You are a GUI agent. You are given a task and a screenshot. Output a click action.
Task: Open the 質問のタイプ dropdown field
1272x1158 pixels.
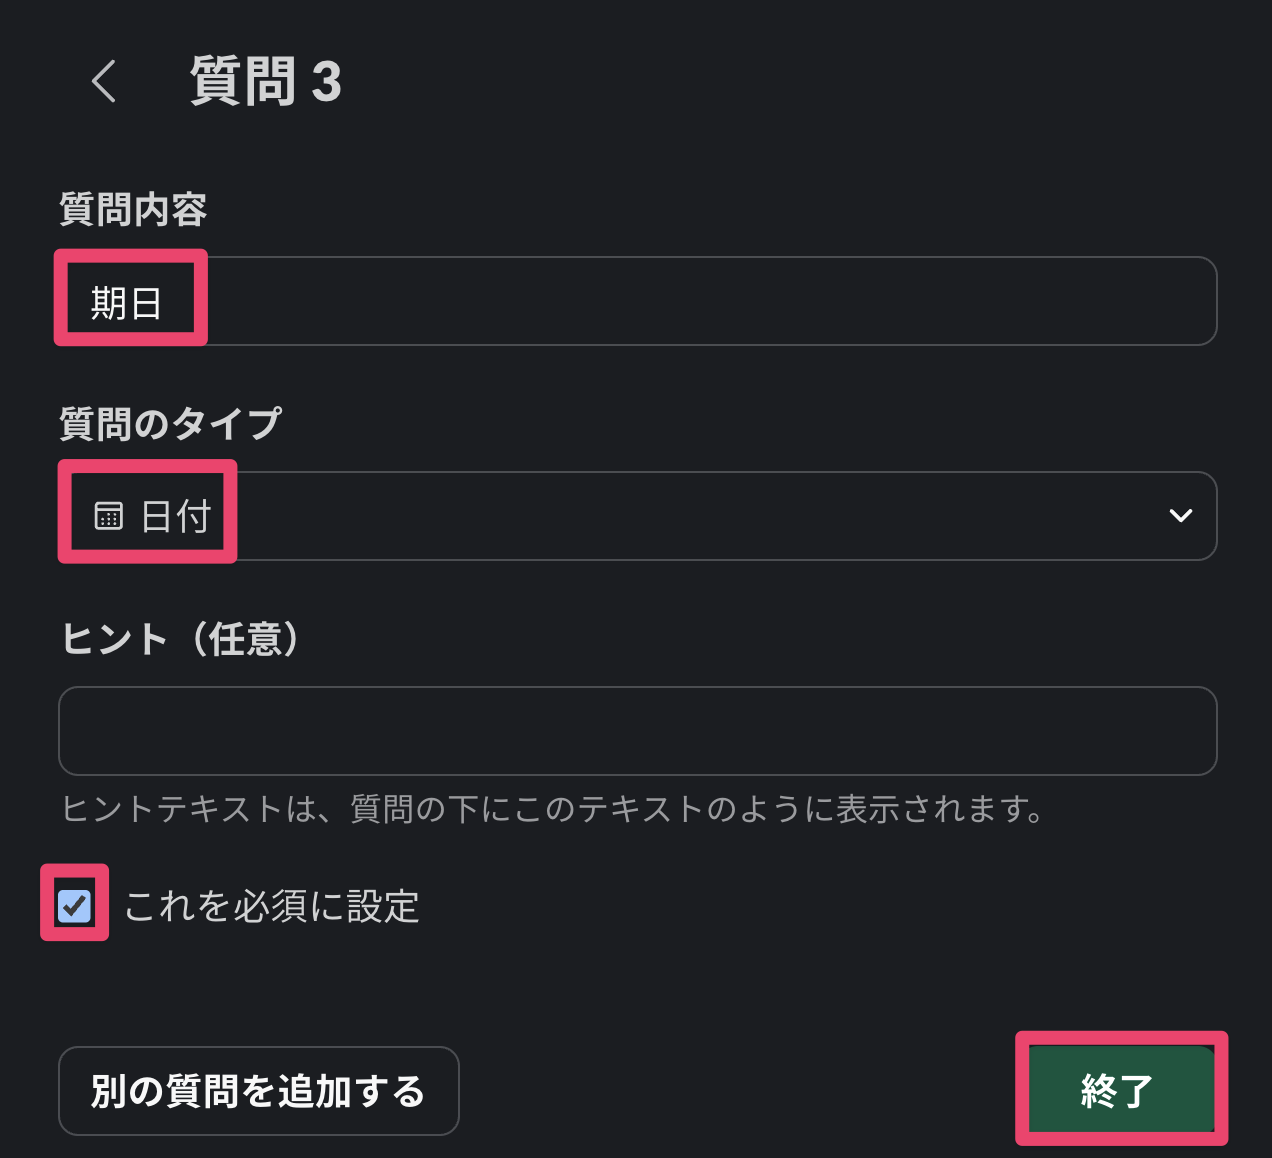coord(700,516)
